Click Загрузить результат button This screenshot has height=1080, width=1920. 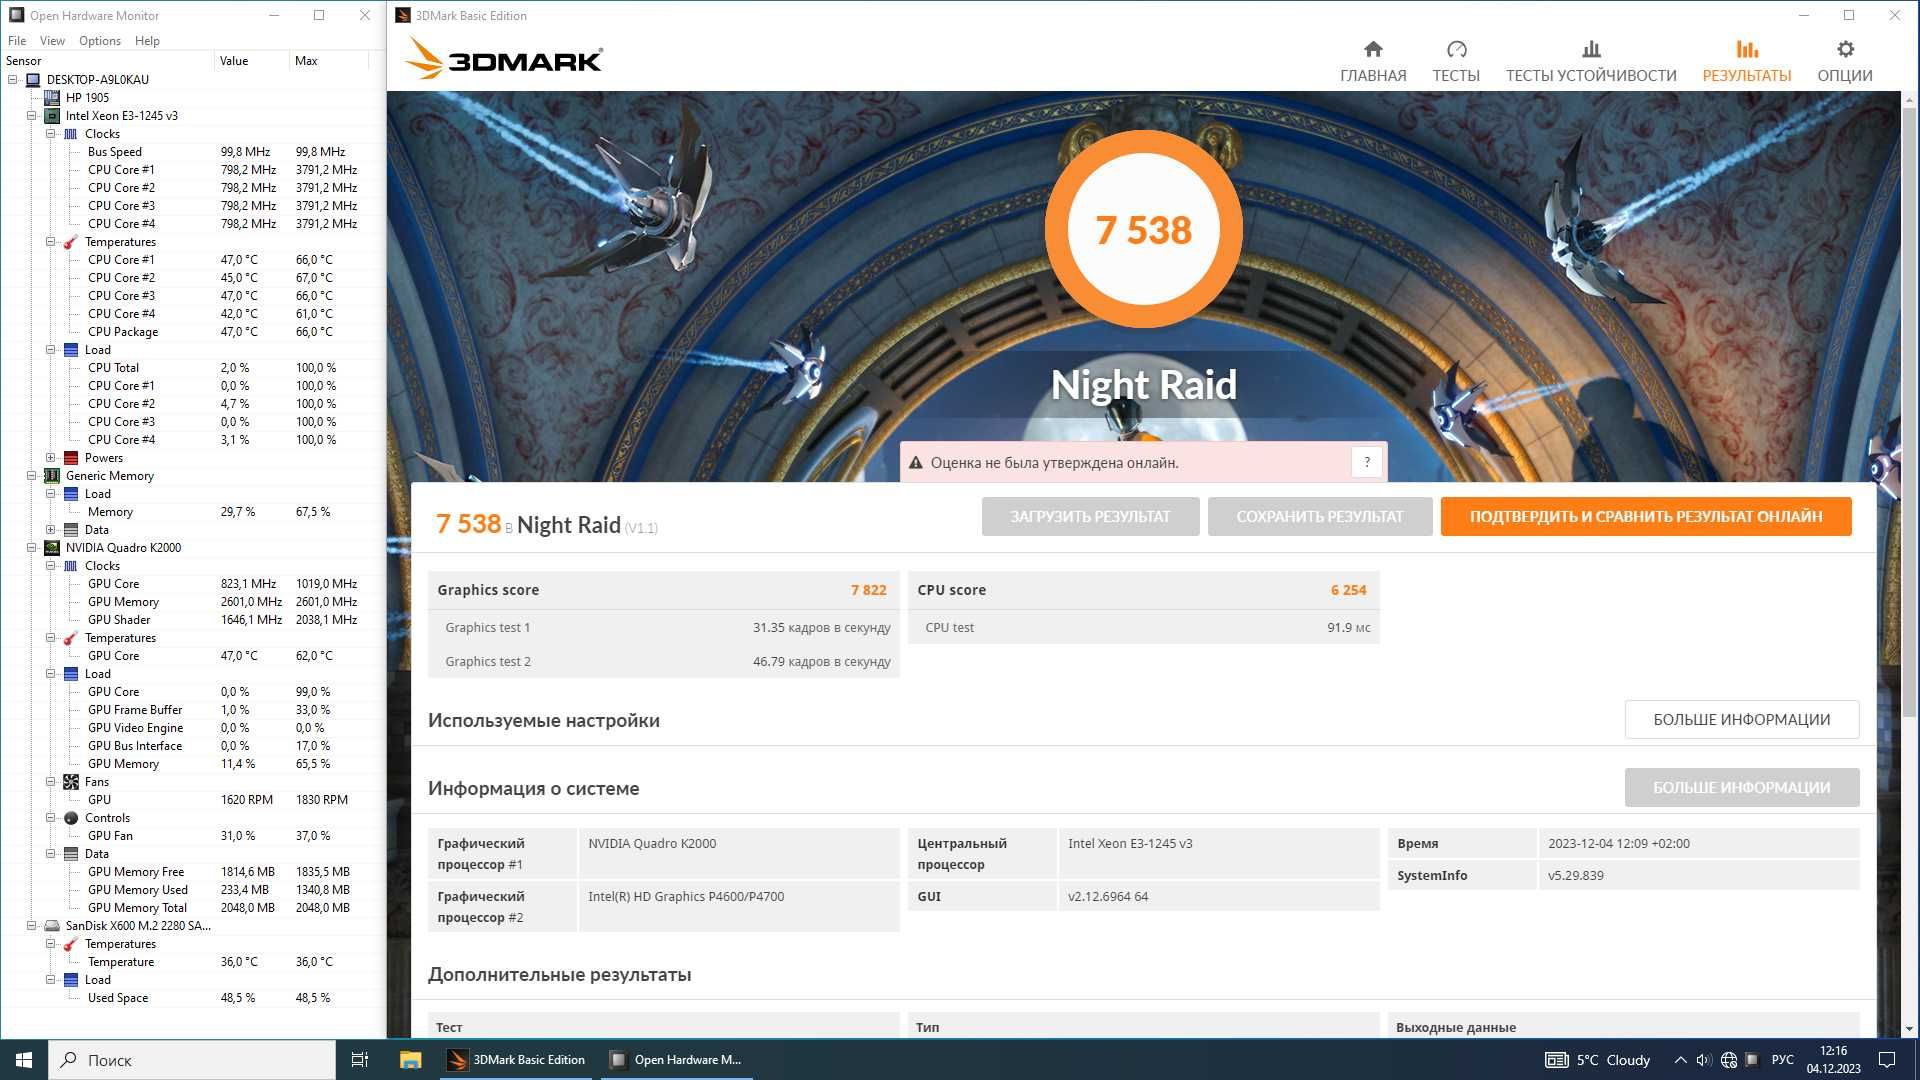(1090, 517)
